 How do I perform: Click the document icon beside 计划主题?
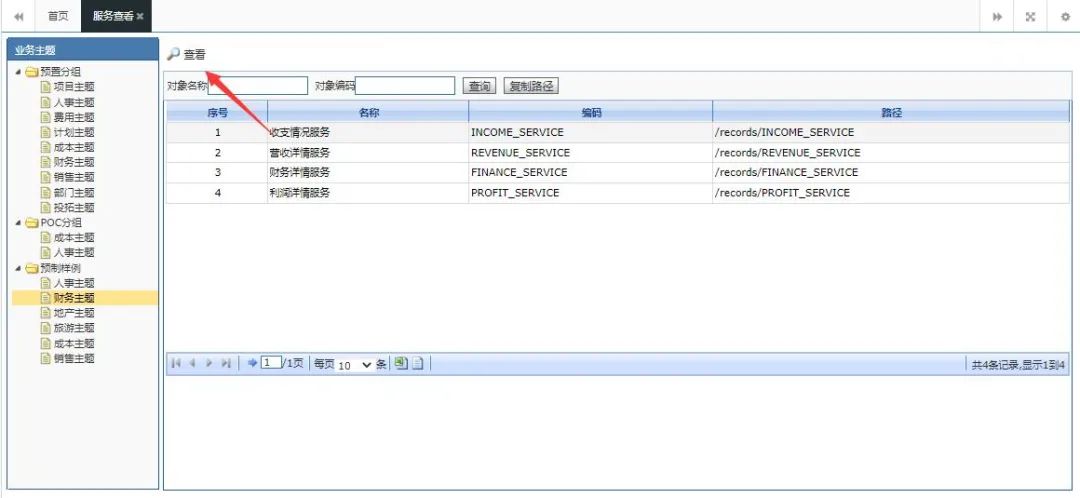point(46,132)
